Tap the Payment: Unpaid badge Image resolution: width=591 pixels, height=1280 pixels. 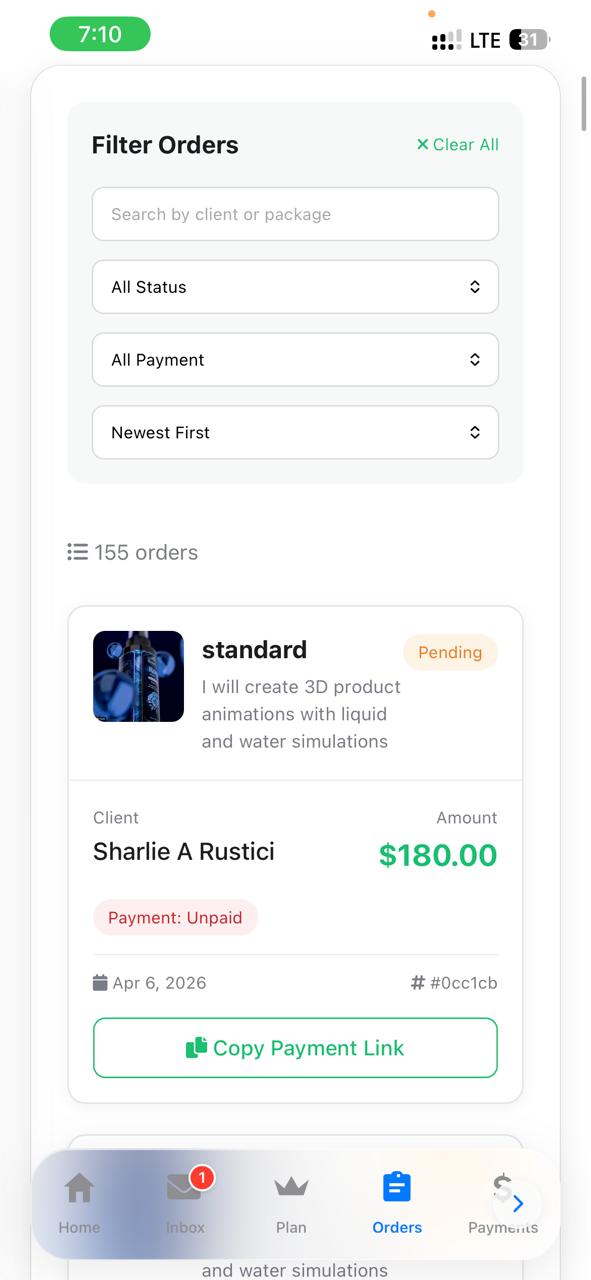point(175,917)
